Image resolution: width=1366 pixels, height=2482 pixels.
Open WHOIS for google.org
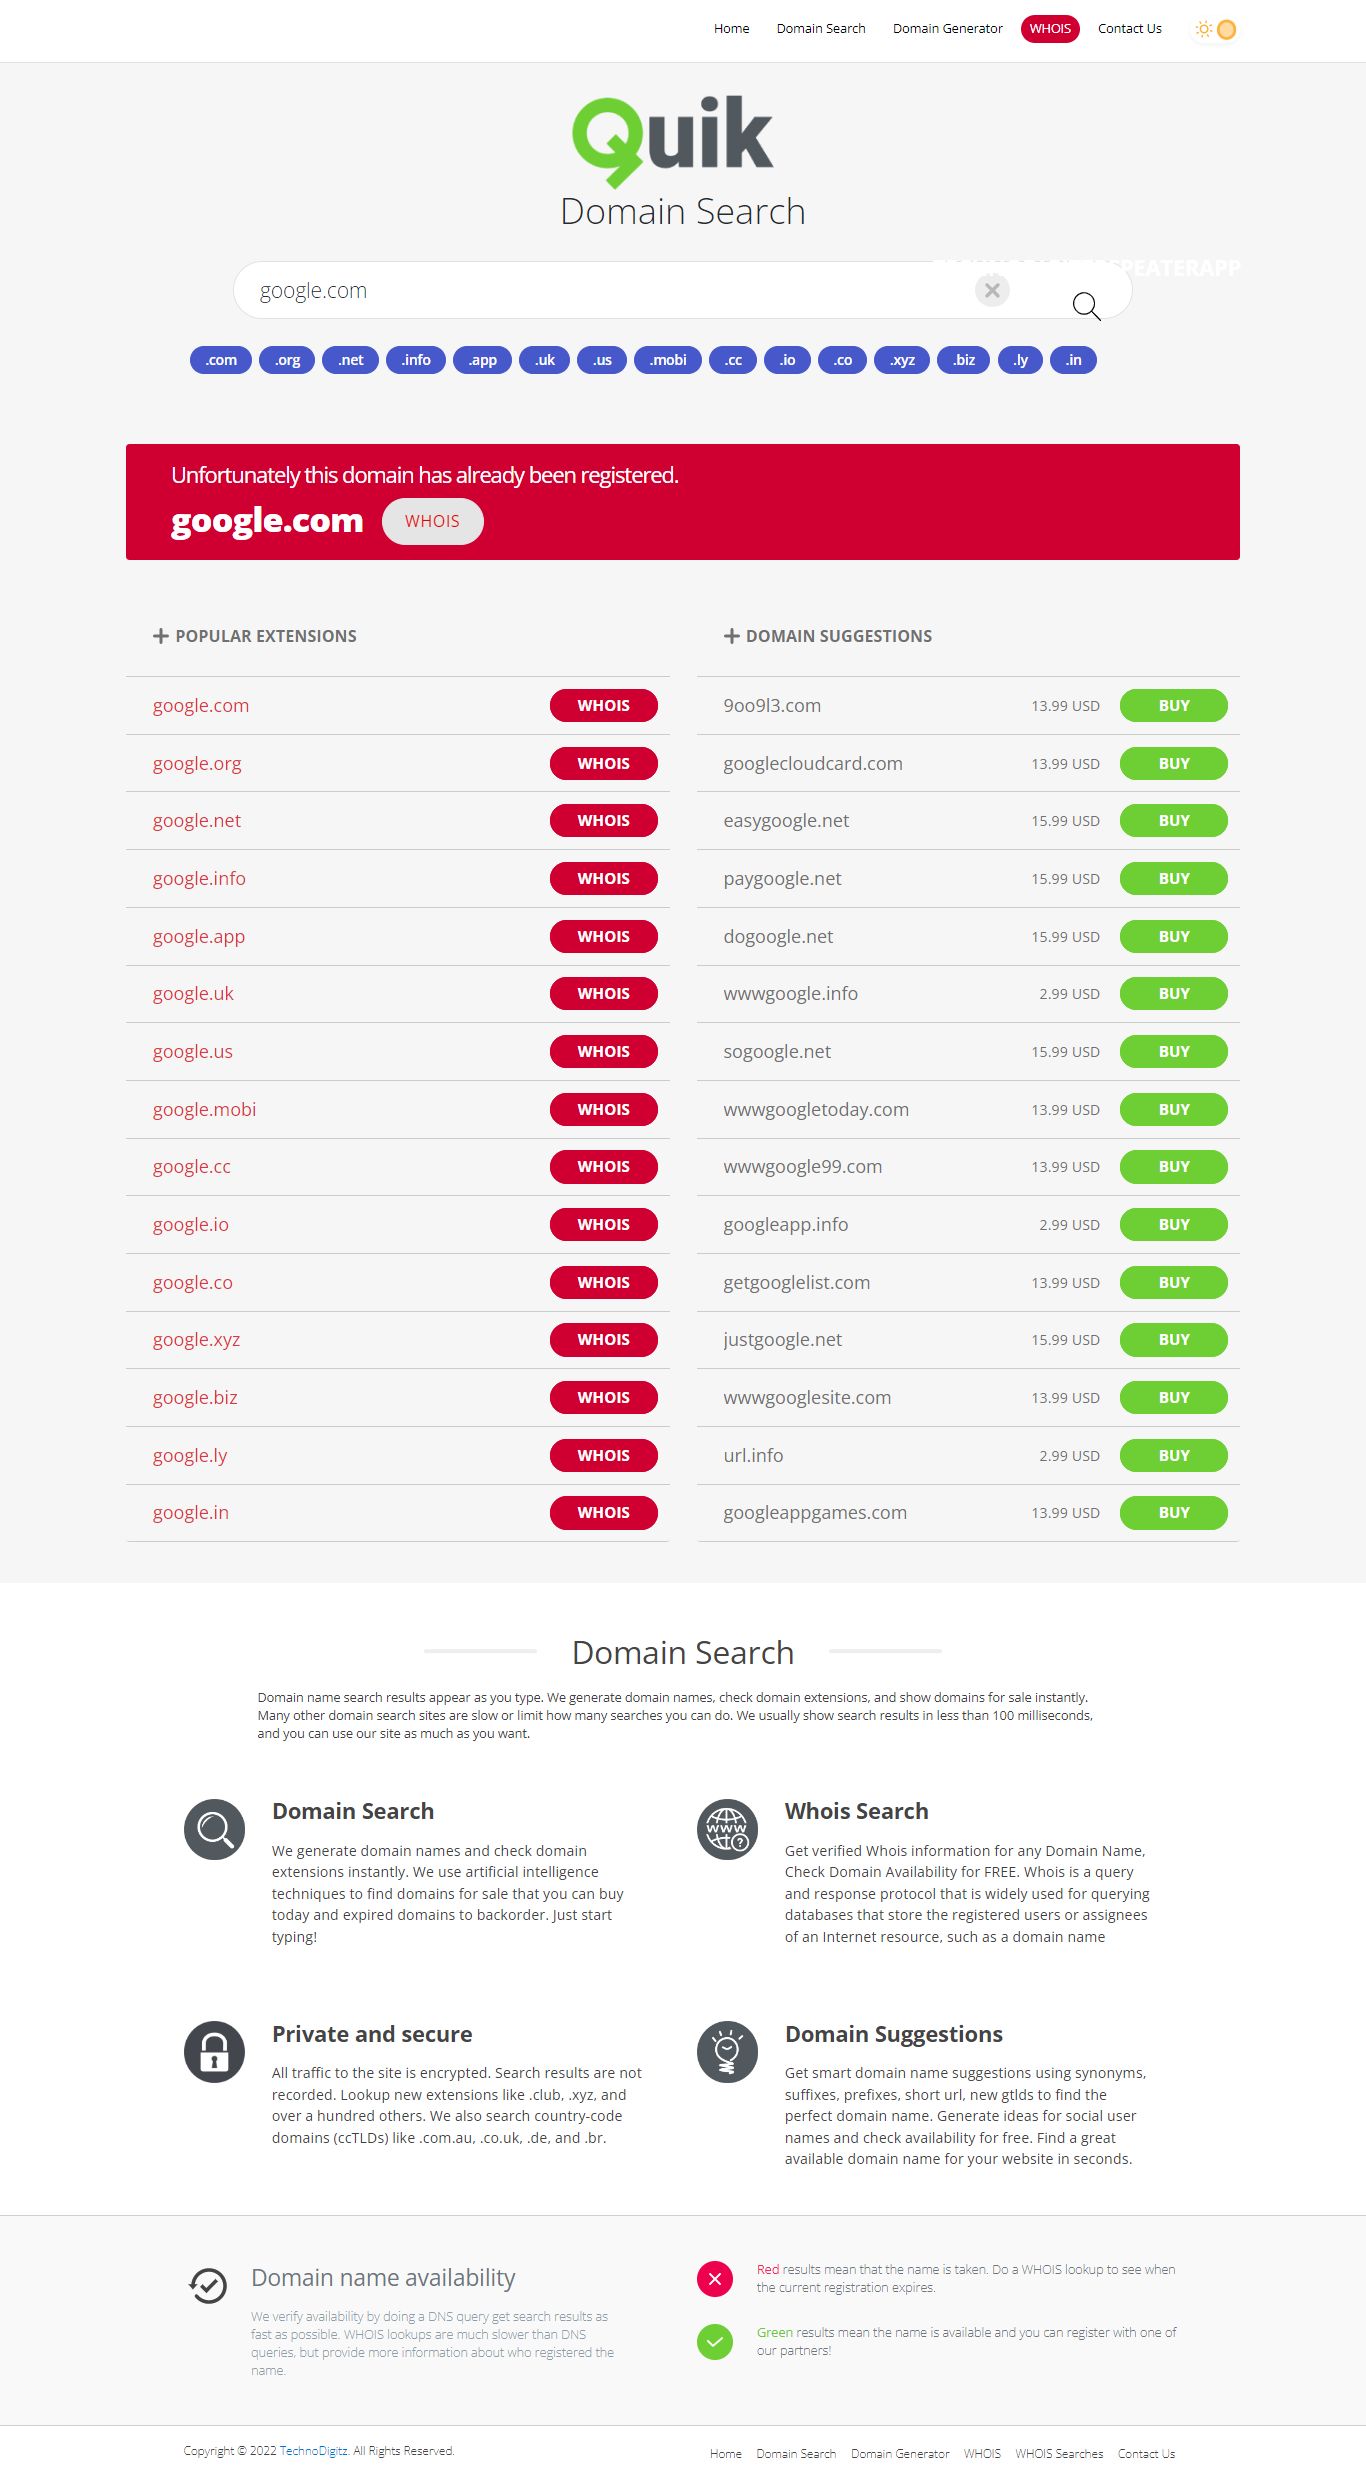click(603, 763)
